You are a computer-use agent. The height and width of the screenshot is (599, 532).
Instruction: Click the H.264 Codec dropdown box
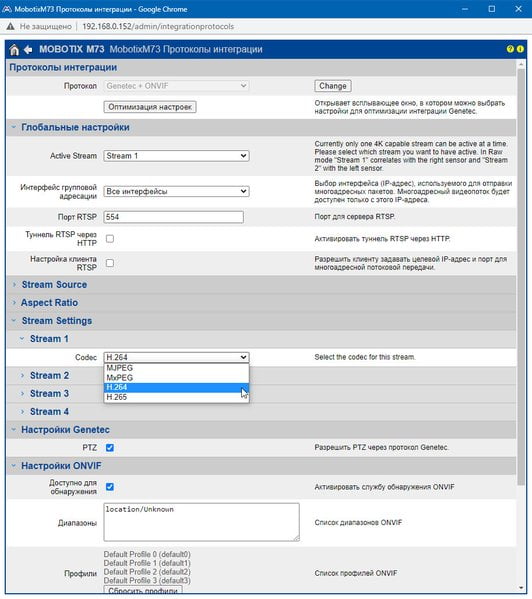pos(176,357)
